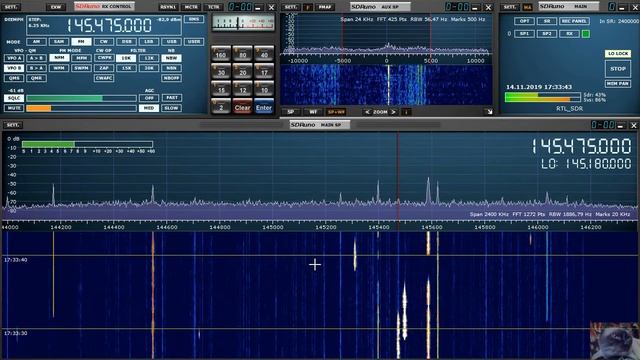Click the green indicator square beside RX
Screen dimensions: 640x360
click(x=586, y=34)
